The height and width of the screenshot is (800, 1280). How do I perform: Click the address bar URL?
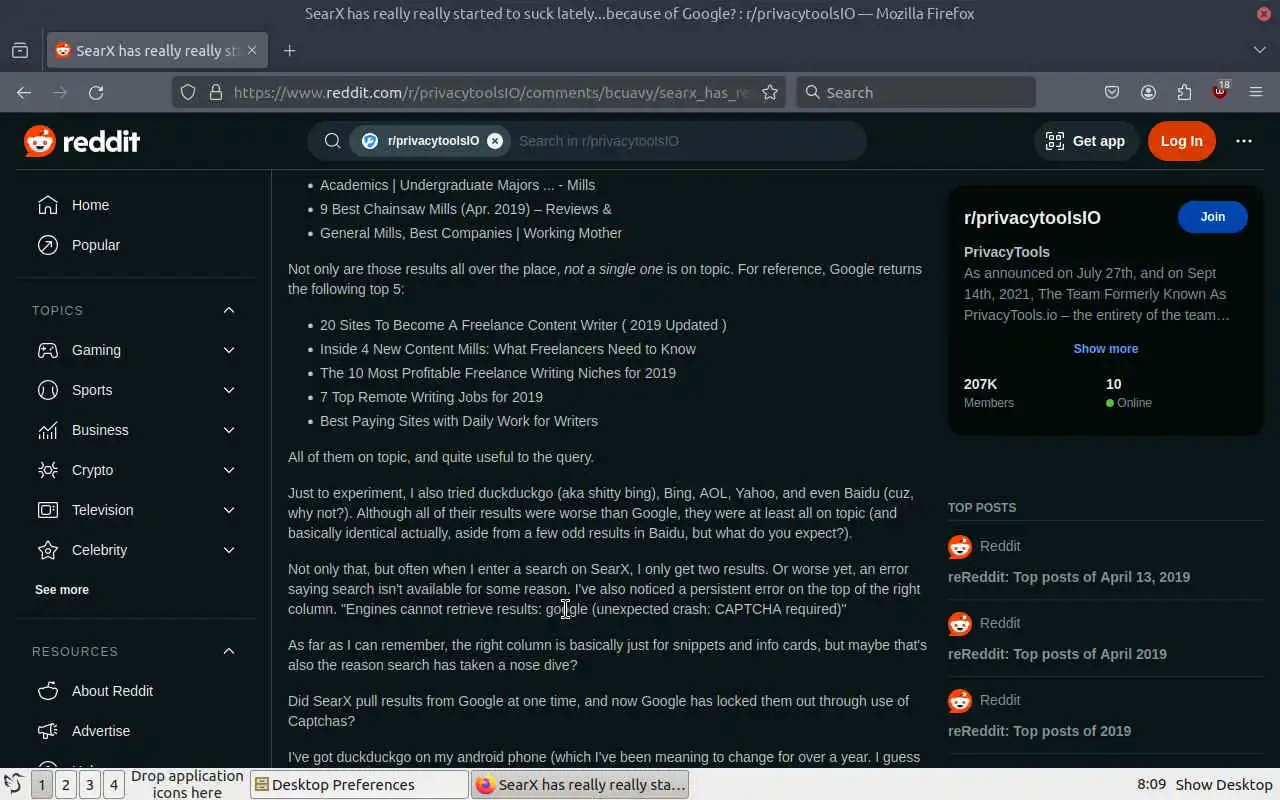[x=492, y=92]
